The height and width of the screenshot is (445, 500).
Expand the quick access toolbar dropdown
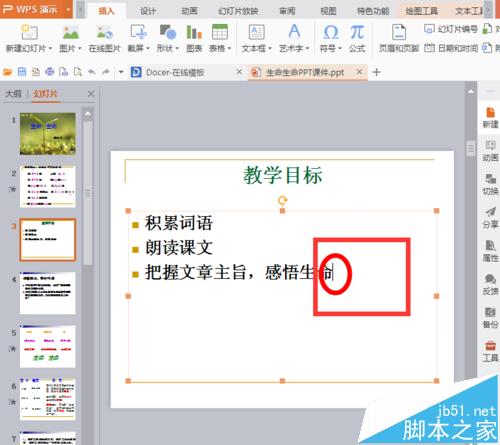pyautogui.click(x=121, y=72)
